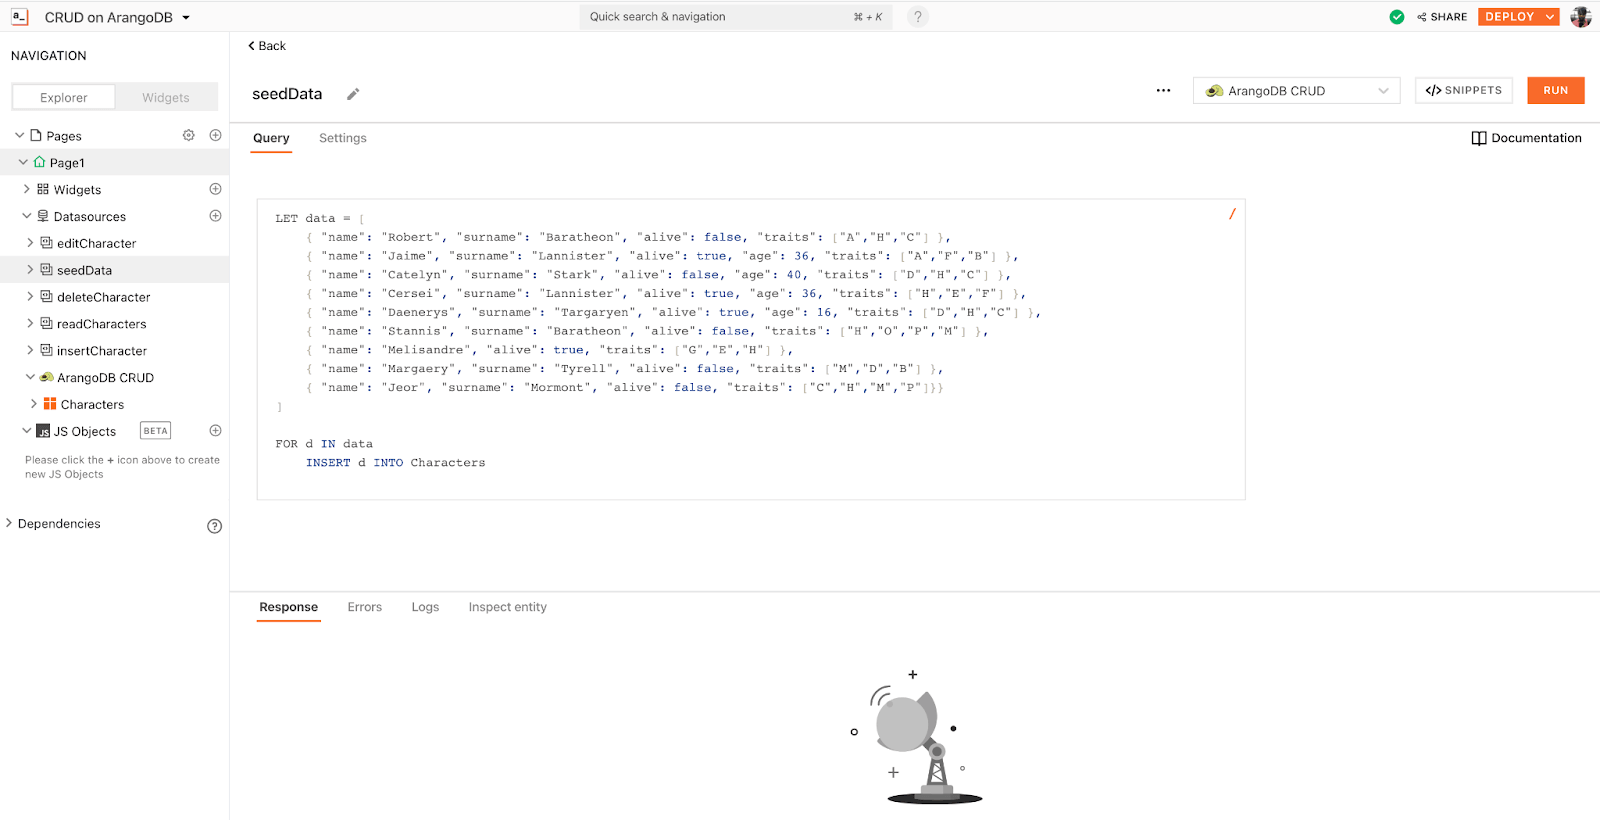
Task: Add a new widget using plus icon
Action: [215, 189]
